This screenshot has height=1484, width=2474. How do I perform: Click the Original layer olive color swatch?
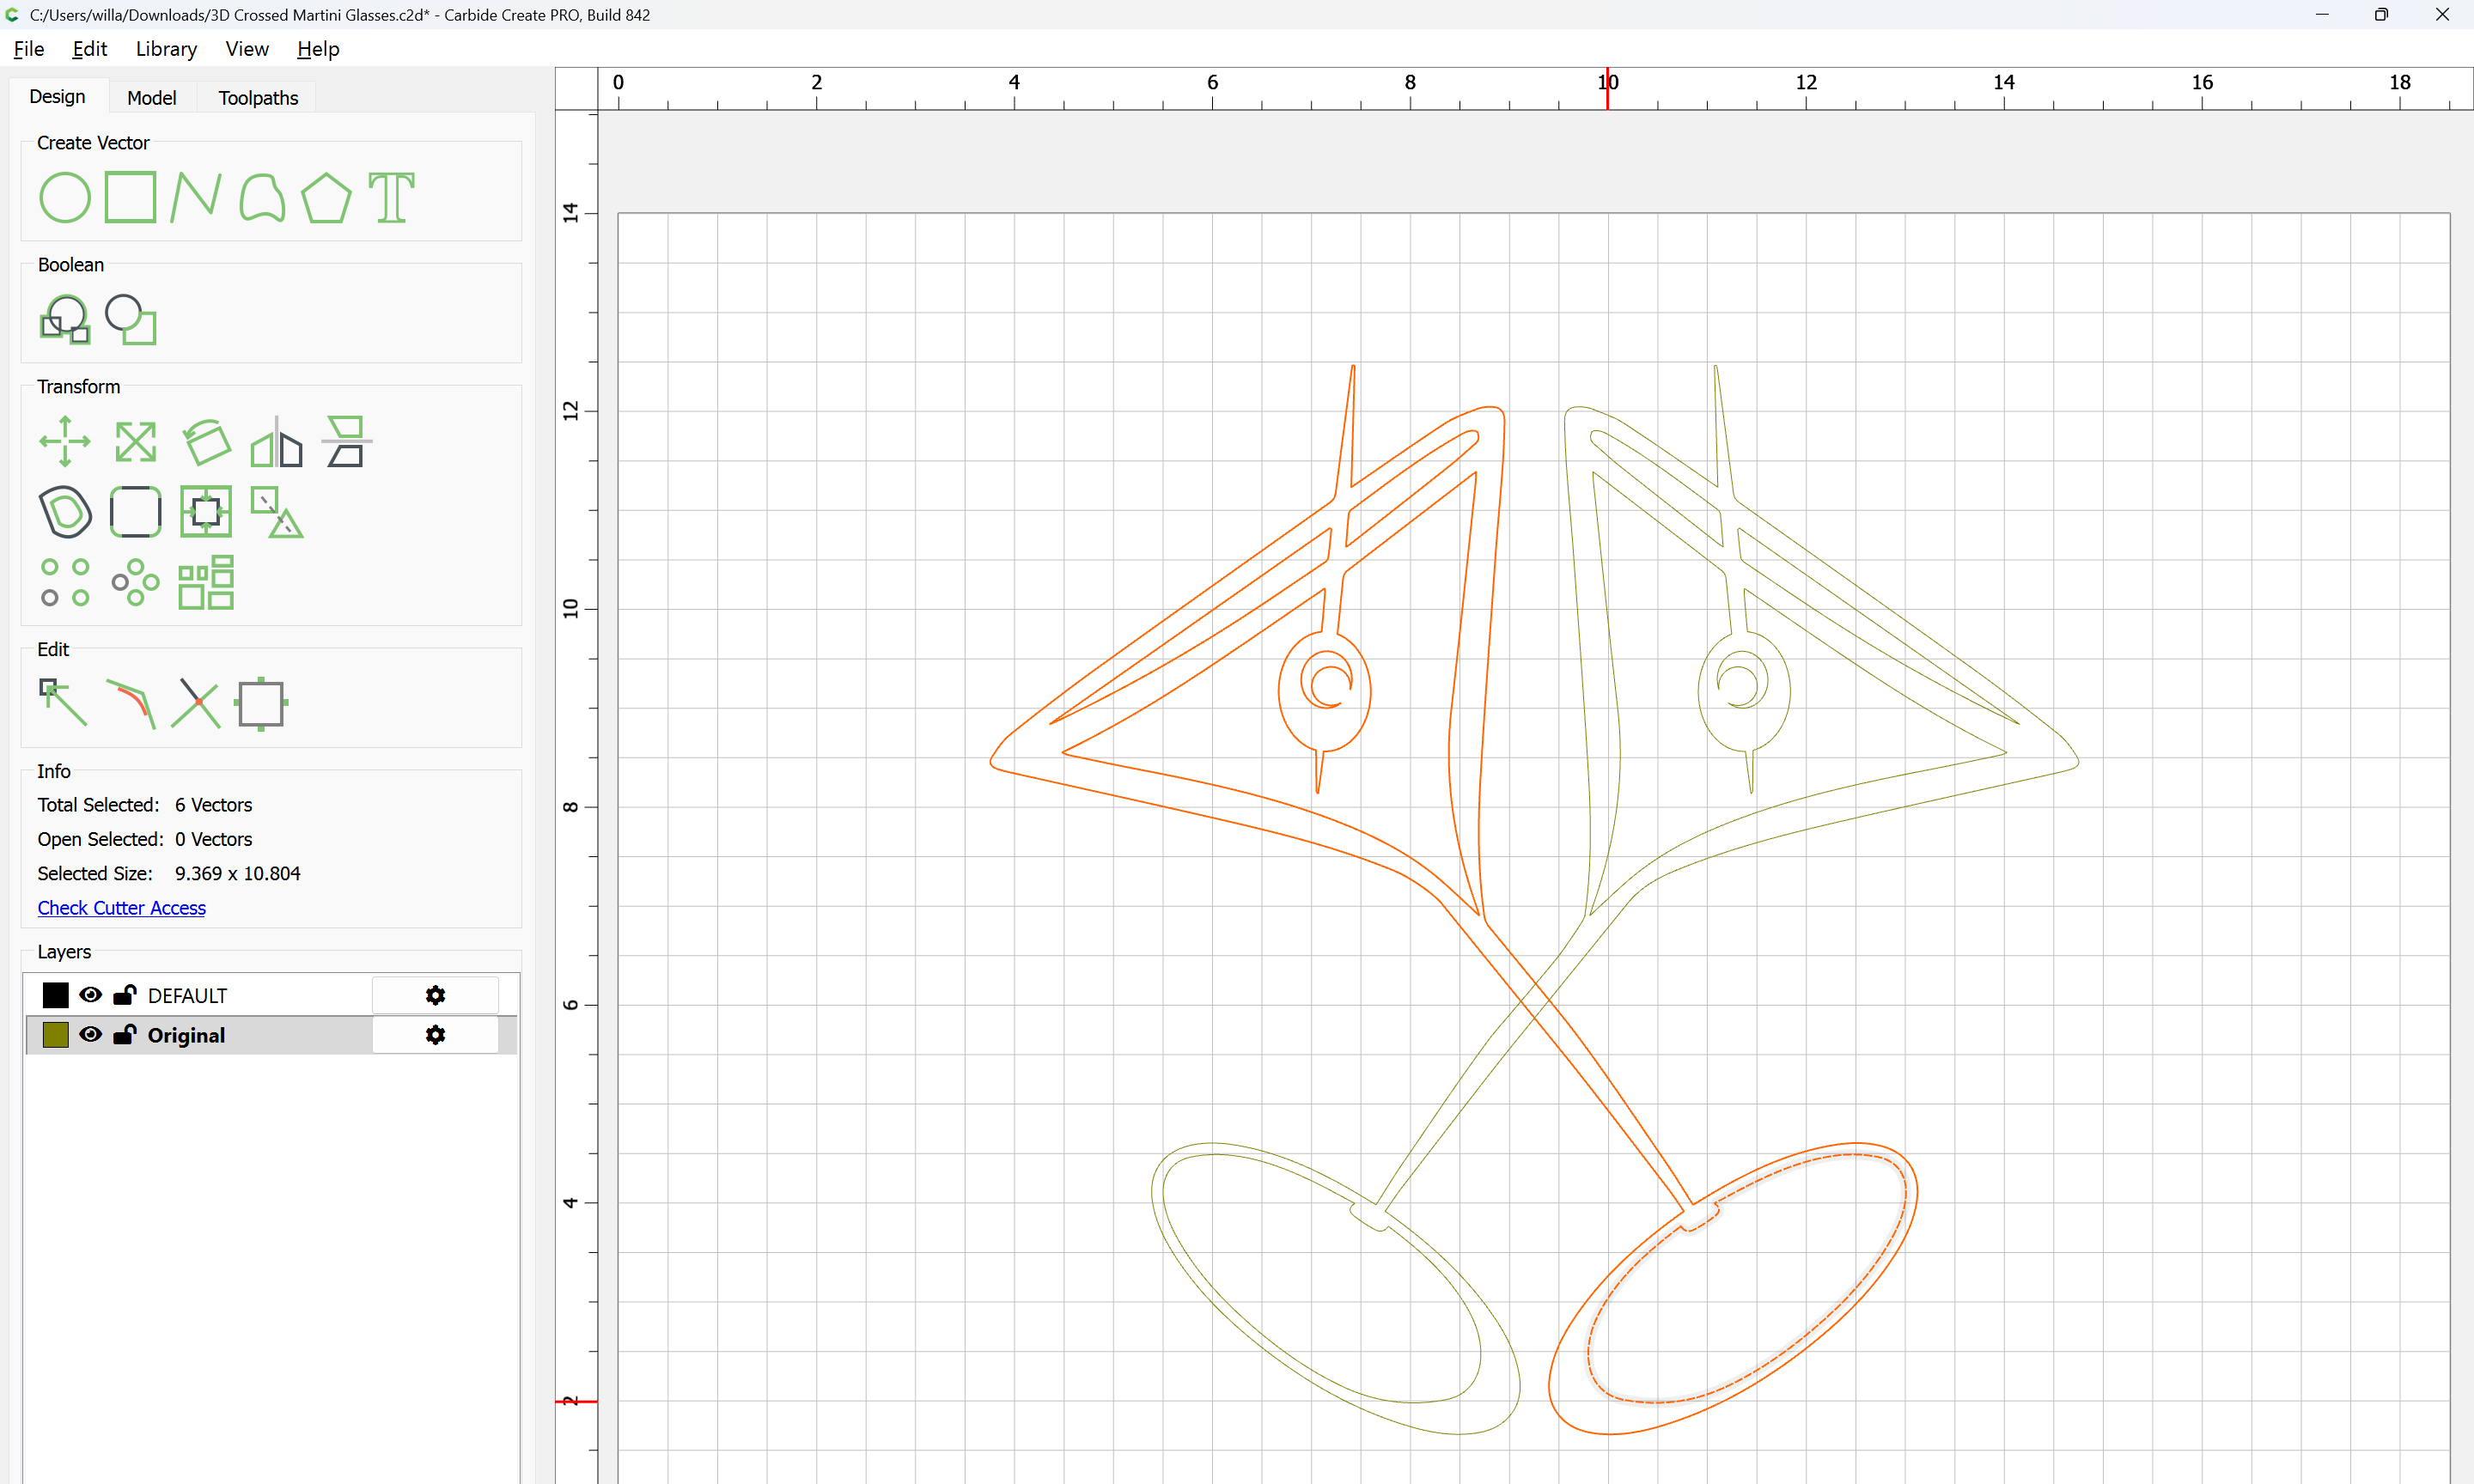click(56, 1035)
